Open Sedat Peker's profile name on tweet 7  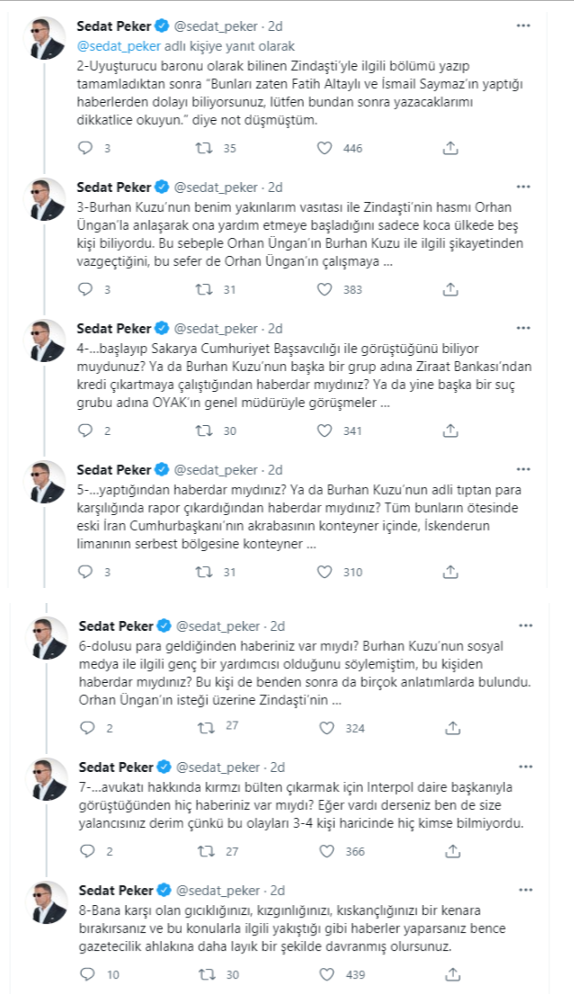116,767
